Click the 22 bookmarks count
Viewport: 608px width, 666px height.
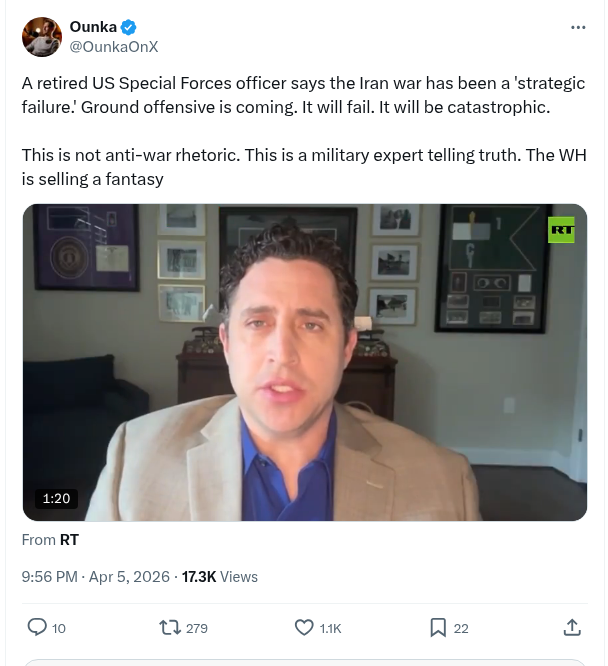pos(461,628)
